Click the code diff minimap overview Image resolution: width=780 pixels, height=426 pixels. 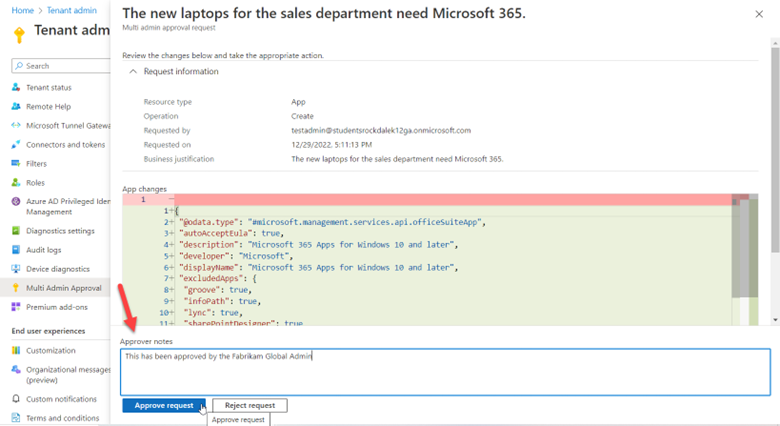(745, 260)
